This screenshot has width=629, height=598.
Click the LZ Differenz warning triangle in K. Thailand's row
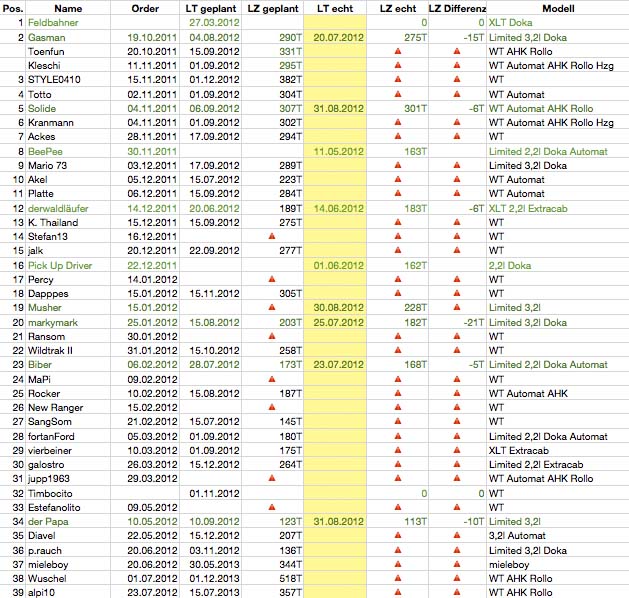pyautogui.click(x=457, y=222)
